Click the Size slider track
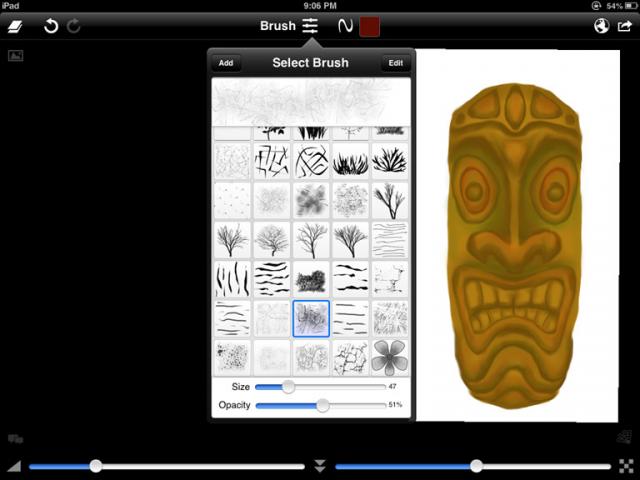 click(x=340, y=386)
